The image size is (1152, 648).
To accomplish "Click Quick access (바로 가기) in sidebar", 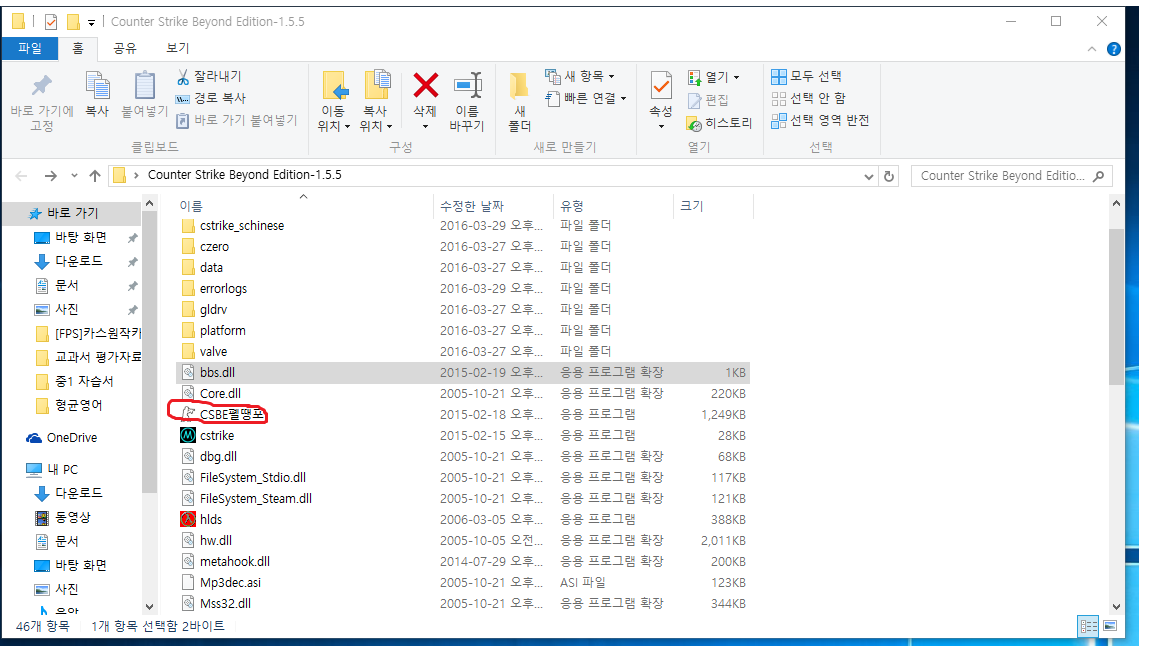I will [71, 213].
